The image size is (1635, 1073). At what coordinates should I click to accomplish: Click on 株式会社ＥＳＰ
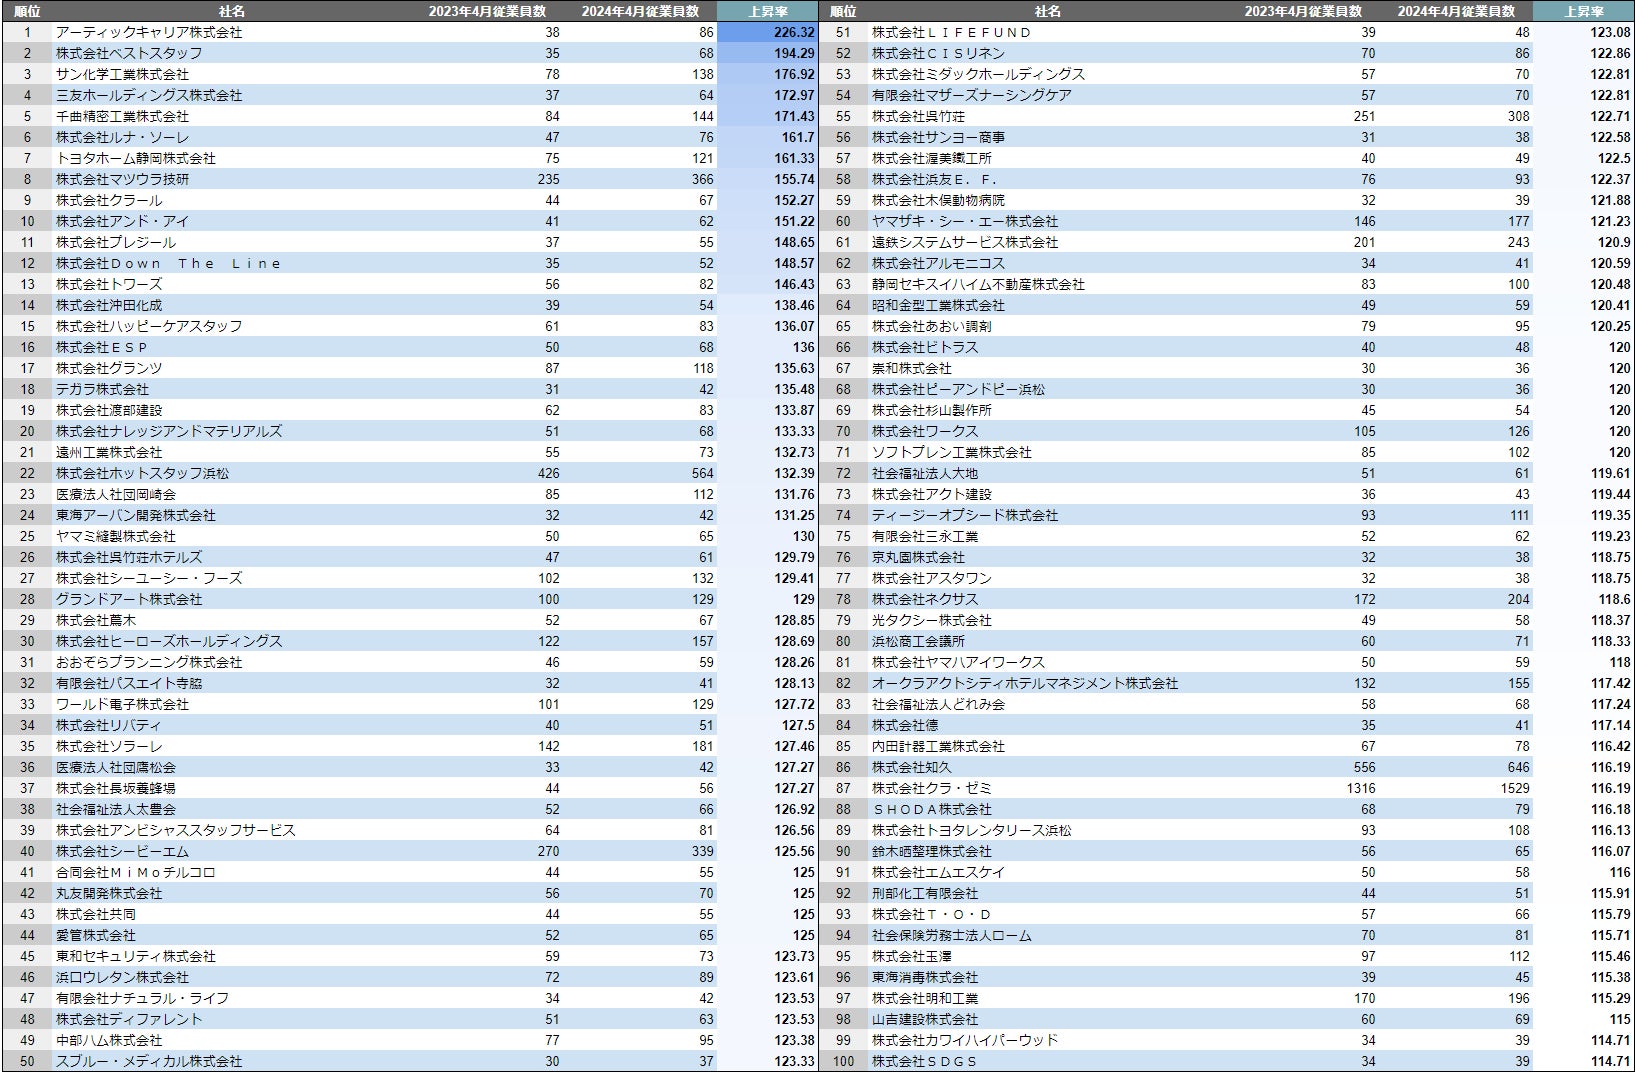pos(102,347)
